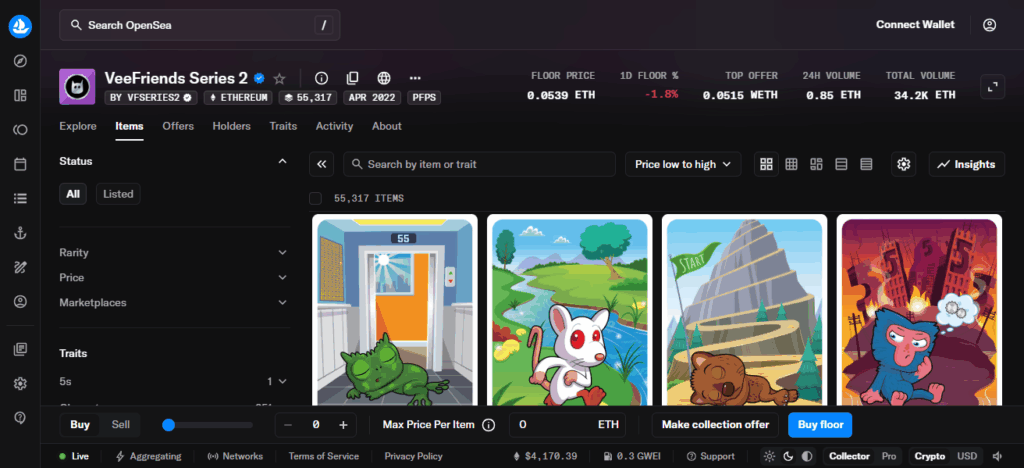This screenshot has width=1024, height=468.
Task: Expand the Price filter section
Action: pyautogui.click(x=174, y=277)
